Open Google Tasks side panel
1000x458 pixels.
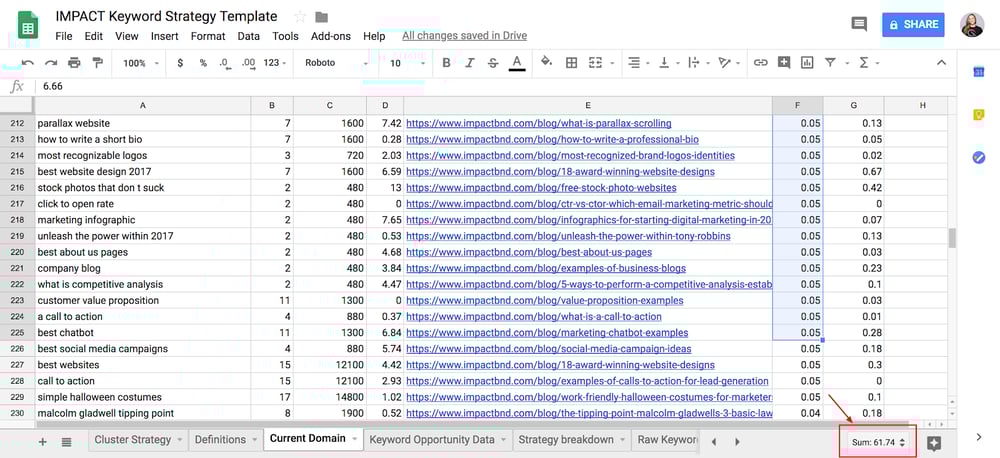click(979, 157)
